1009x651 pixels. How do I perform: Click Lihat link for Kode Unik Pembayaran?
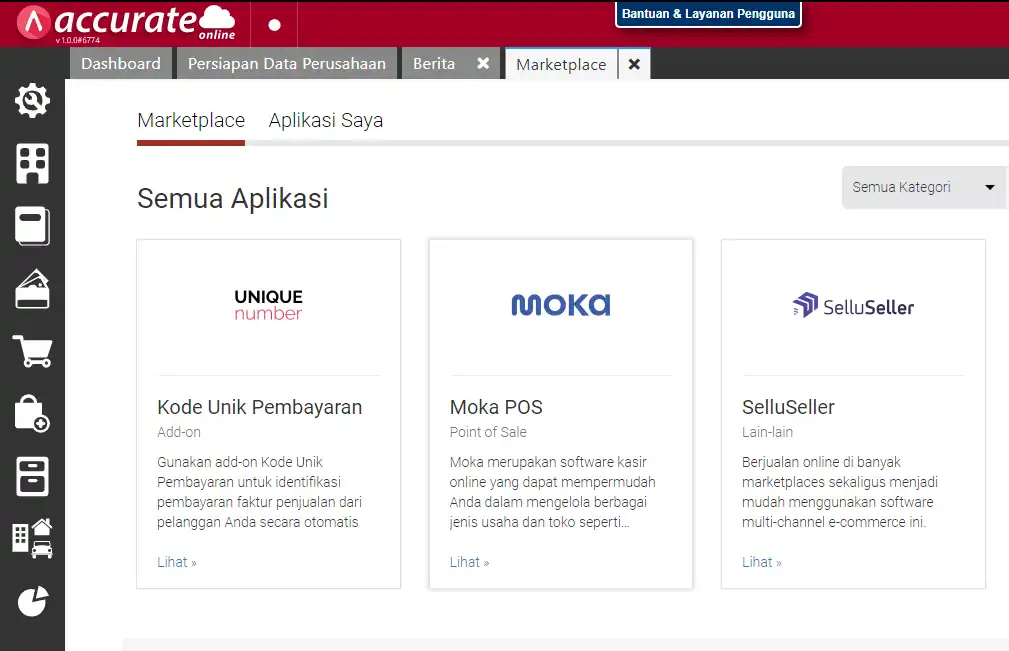[x=177, y=562]
